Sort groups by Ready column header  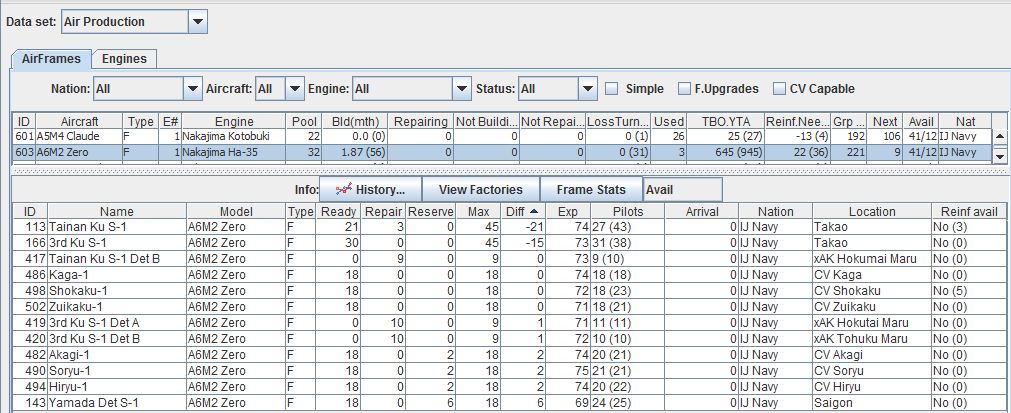338,211
